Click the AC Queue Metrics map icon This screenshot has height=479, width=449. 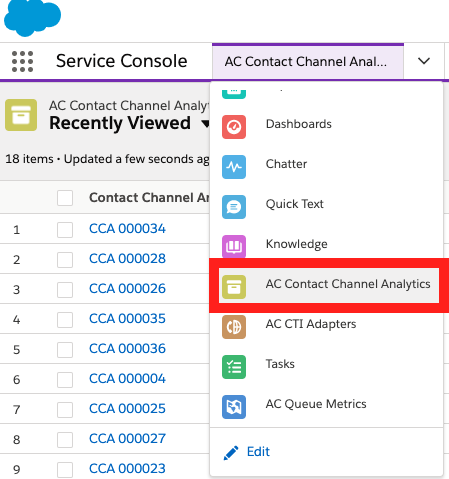click(234, 407)
